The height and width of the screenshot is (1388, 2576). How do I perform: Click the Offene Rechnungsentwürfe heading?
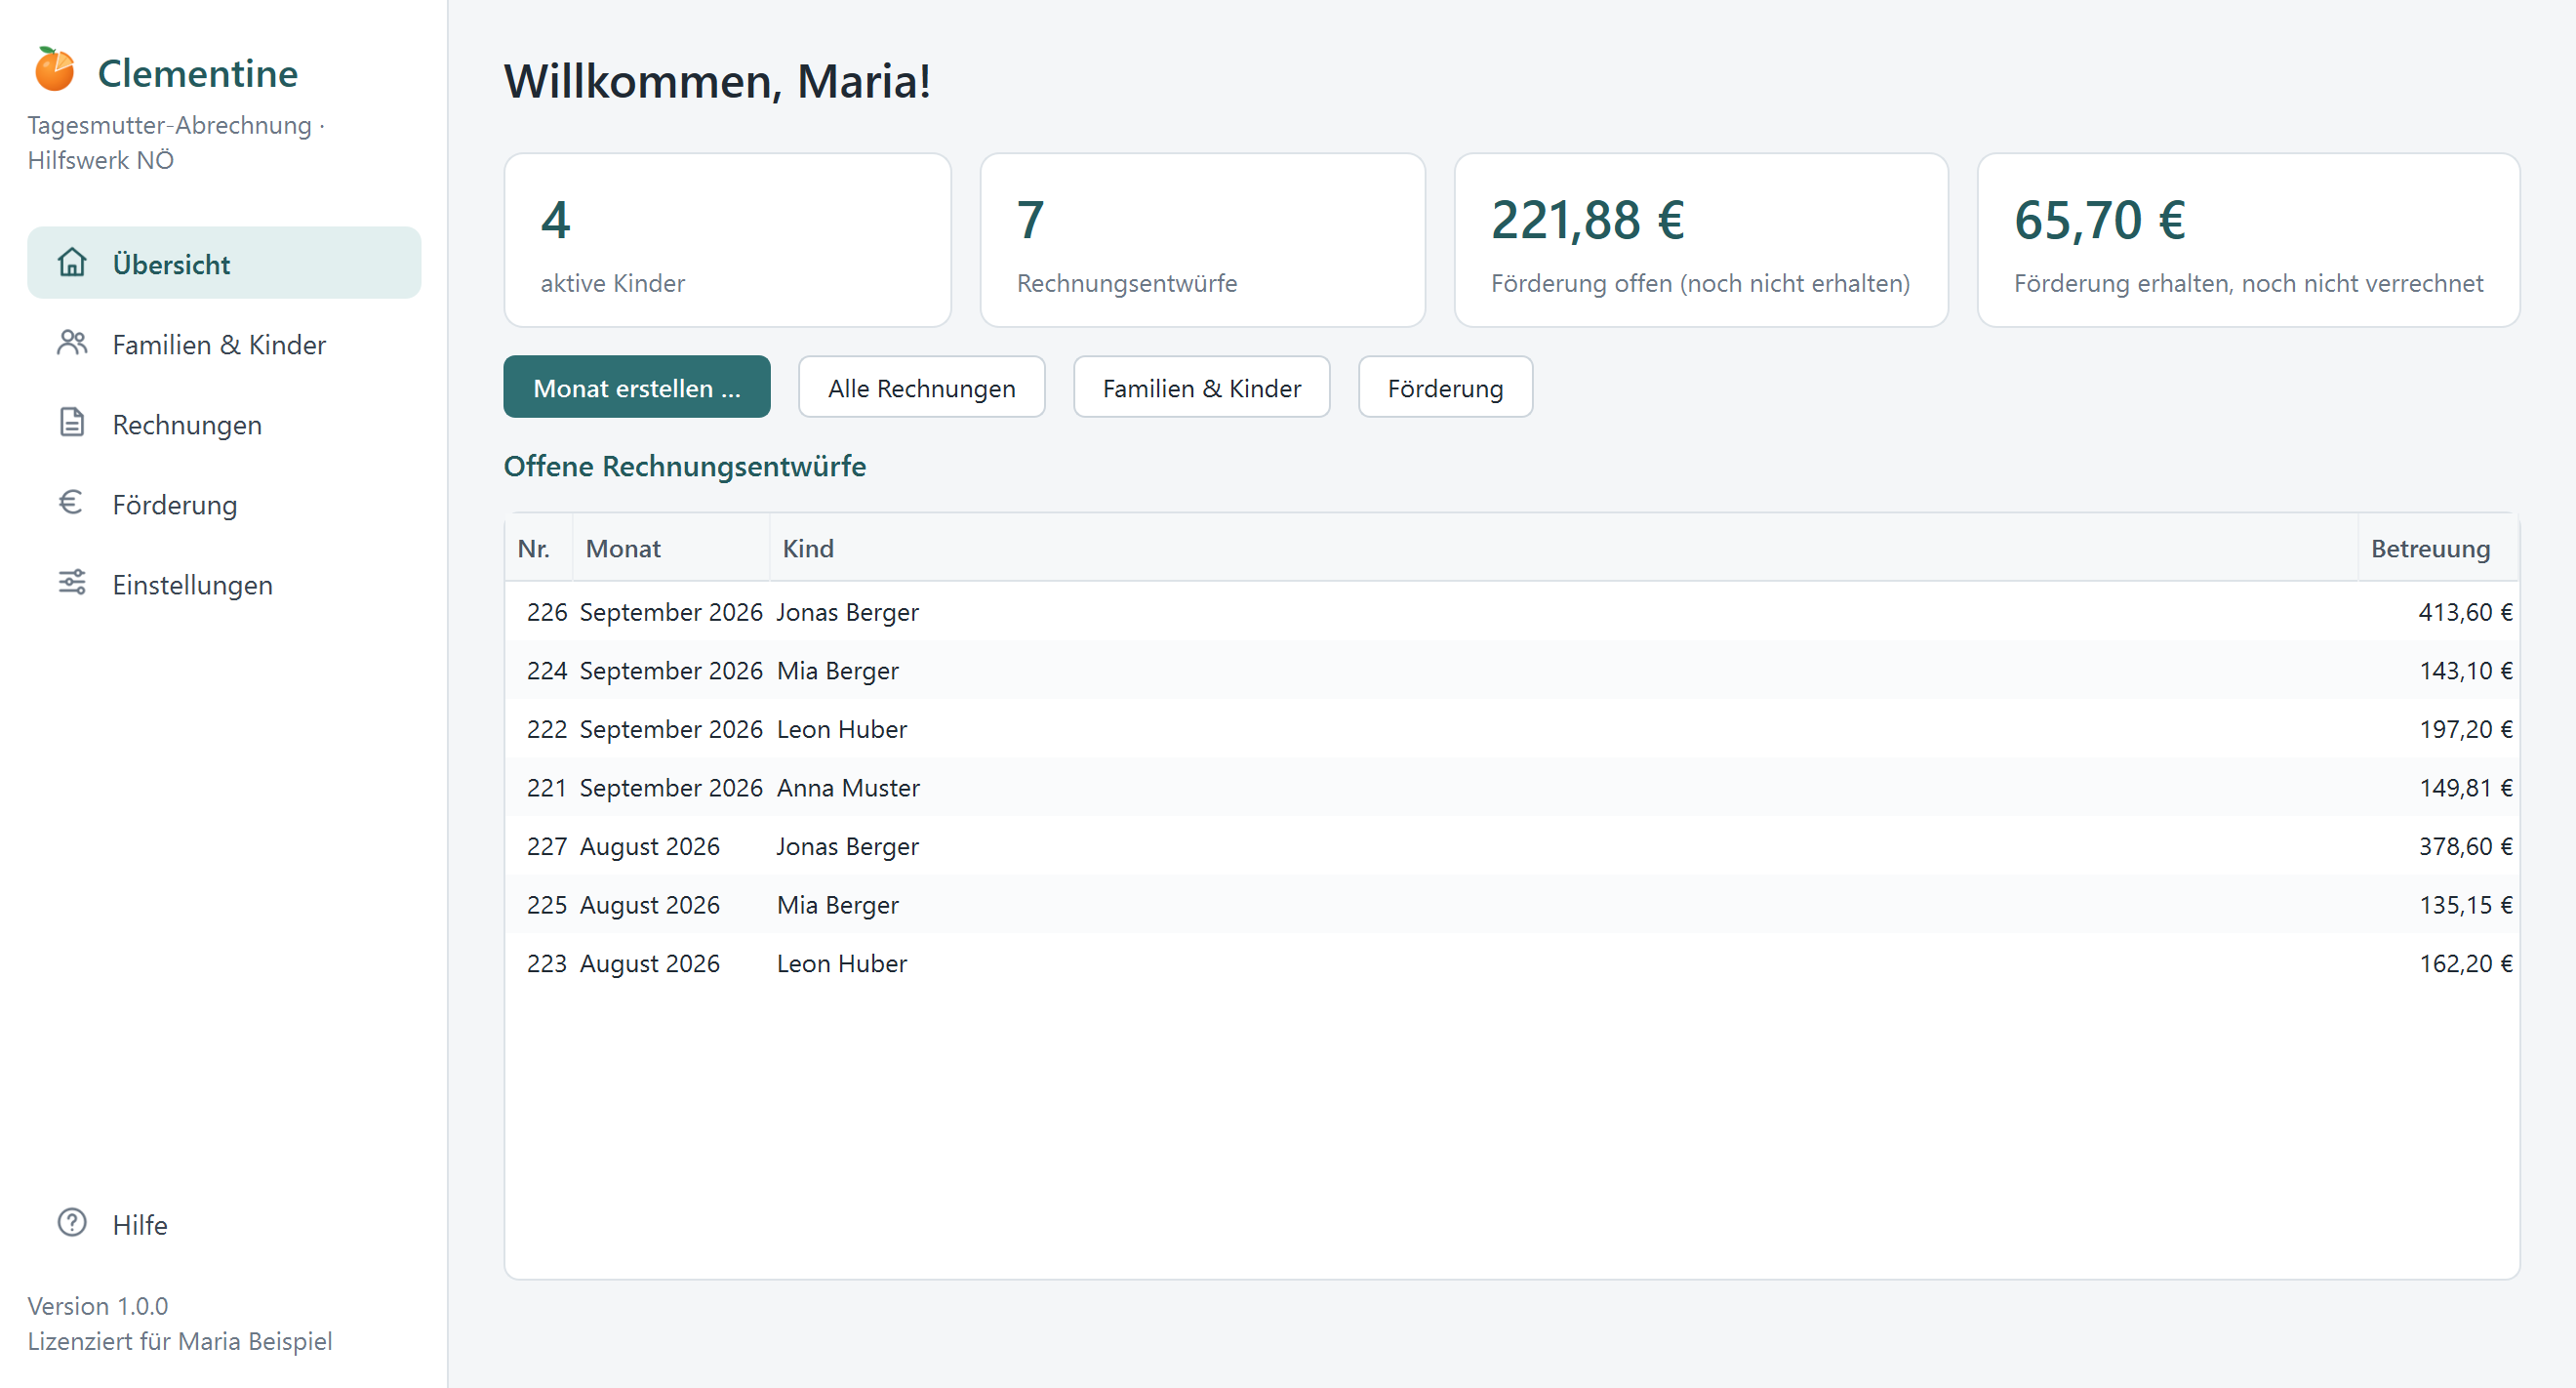(x=684, y=466)
